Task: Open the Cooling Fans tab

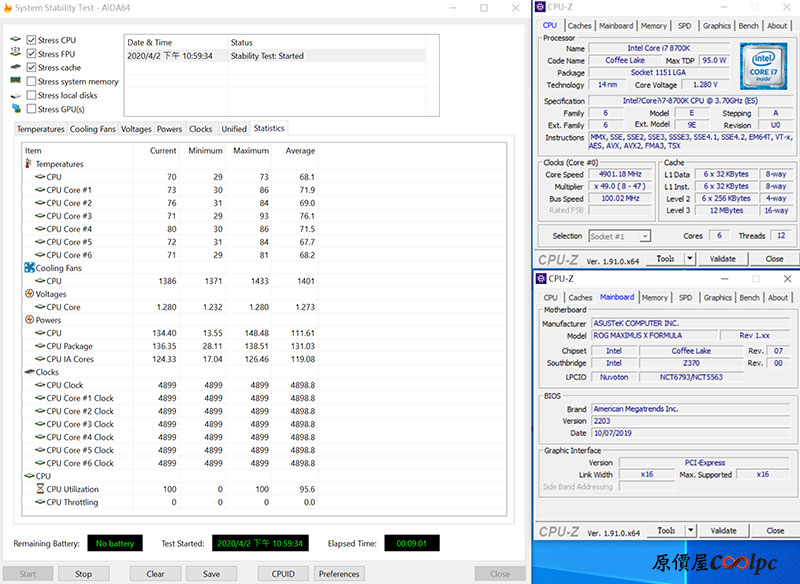Action: [x=93, y=129]
